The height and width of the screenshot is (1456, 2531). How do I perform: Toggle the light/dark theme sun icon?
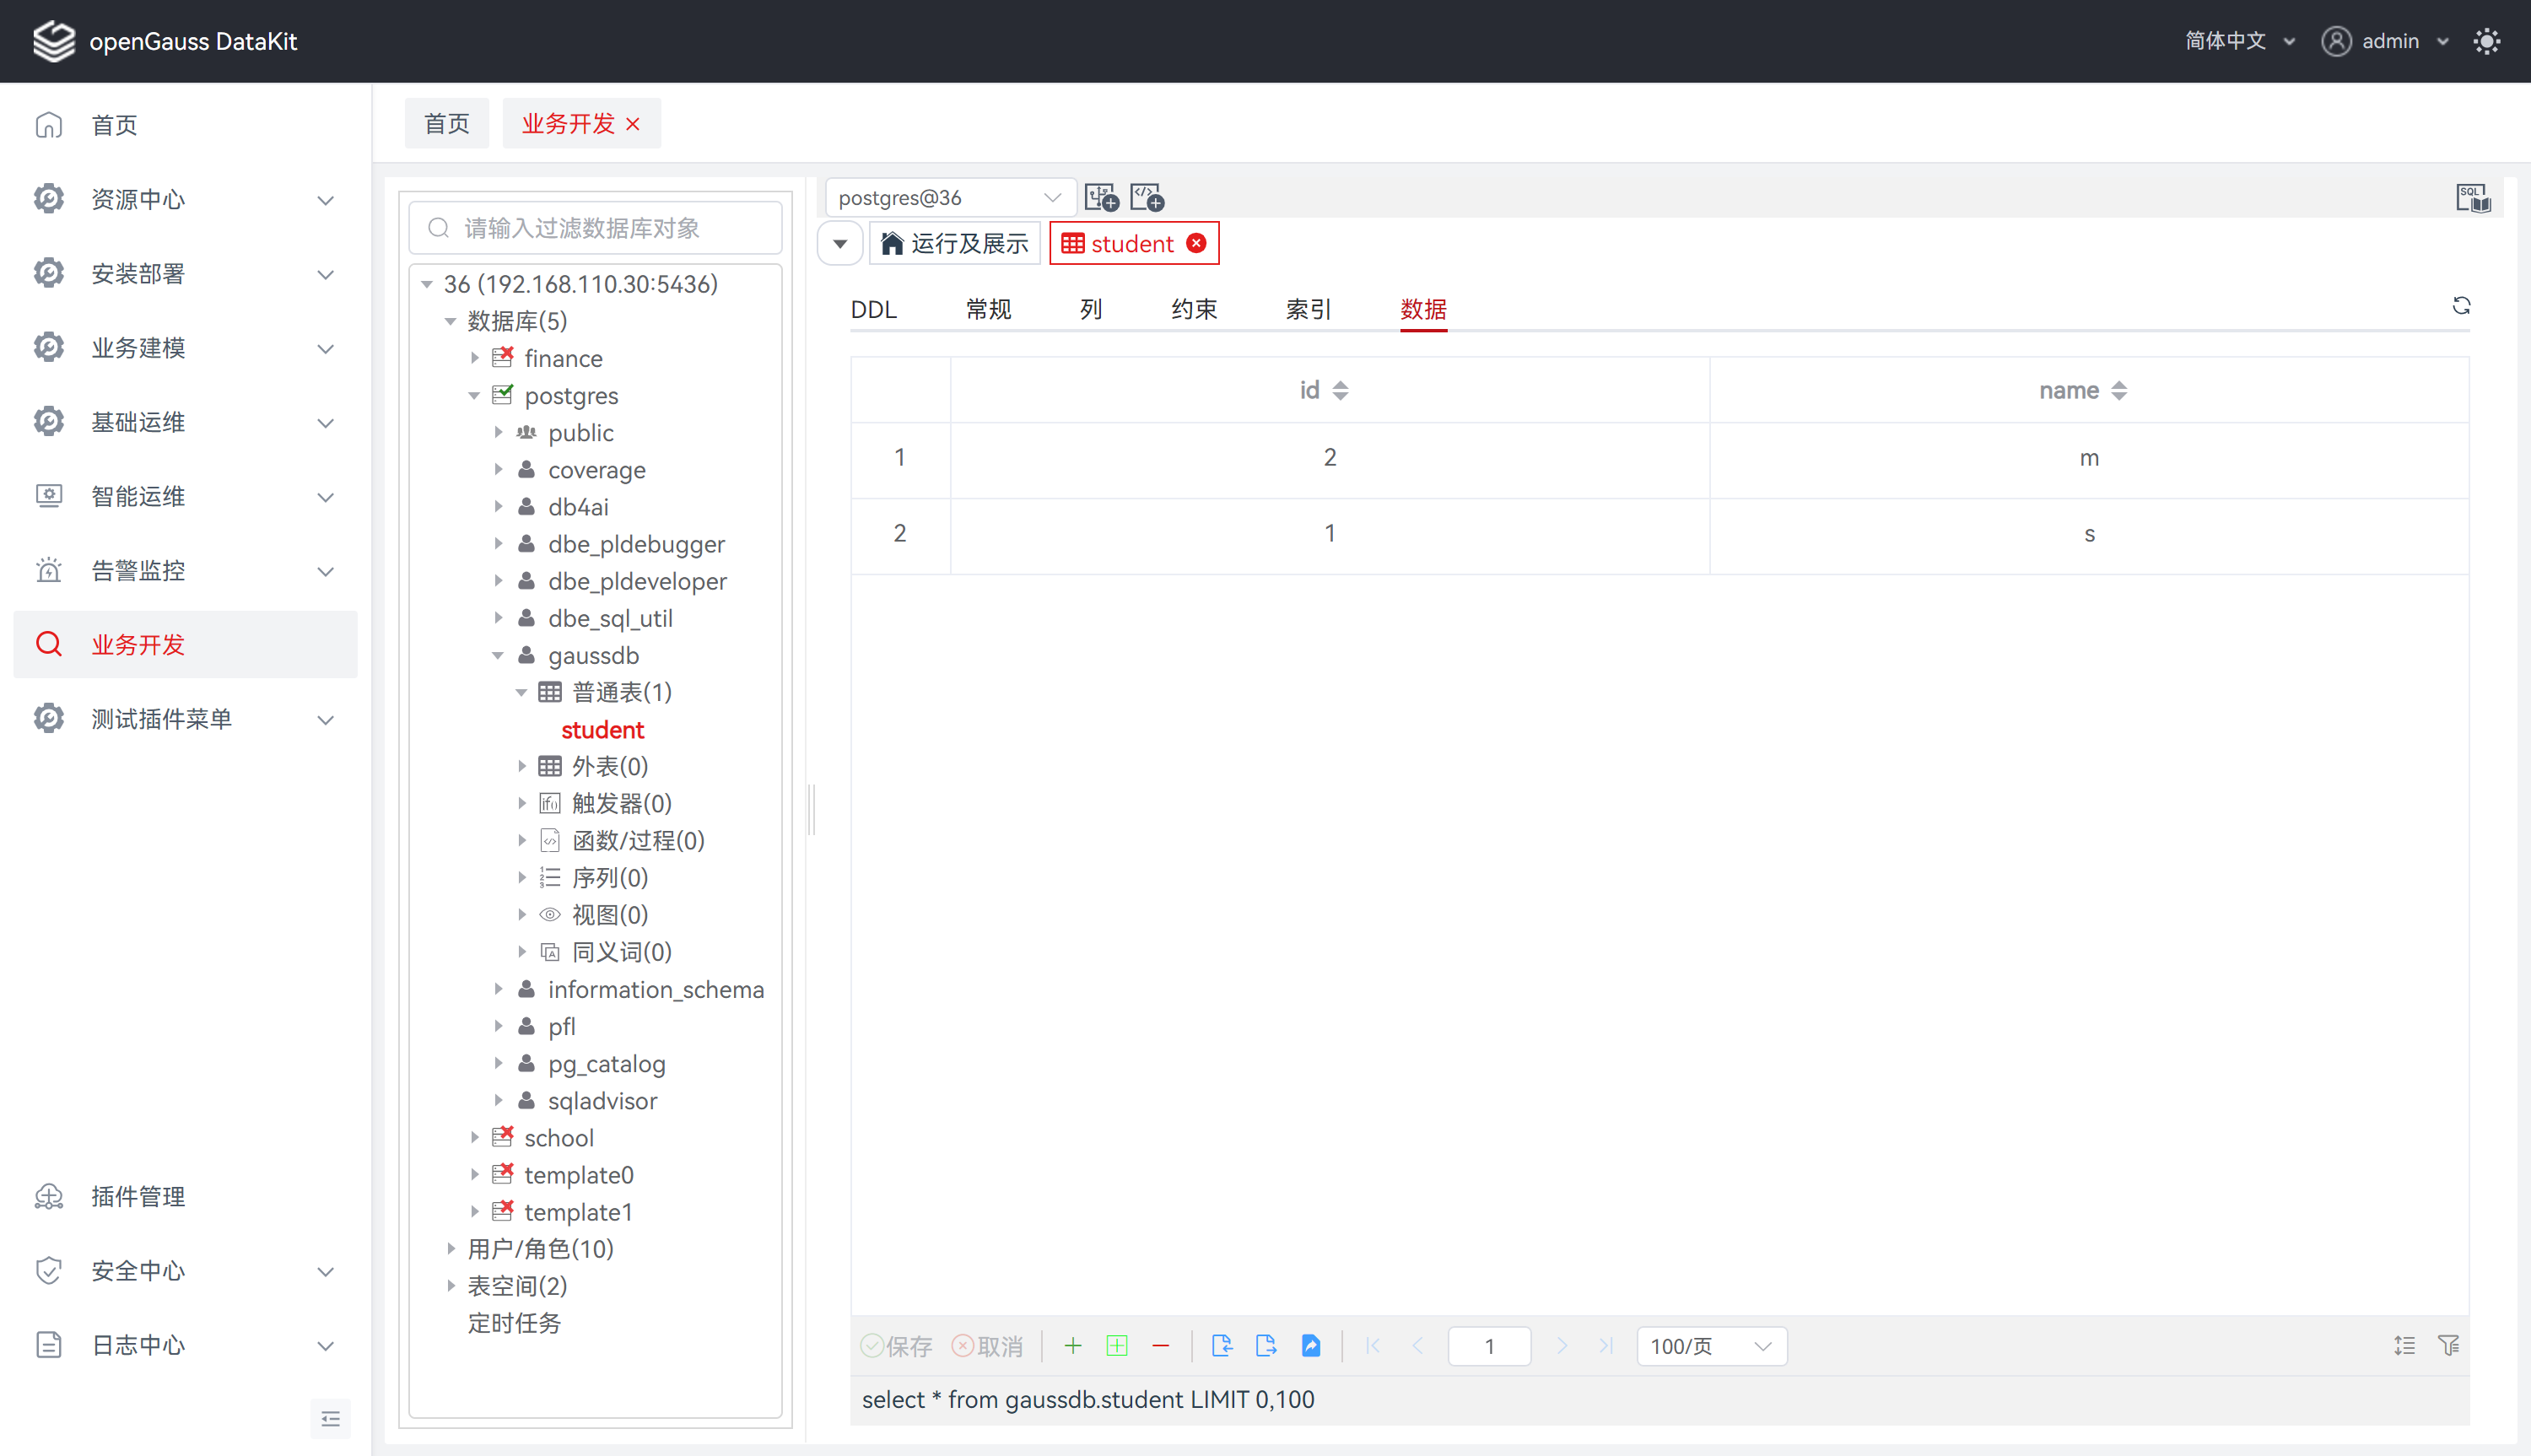(x=2487, y=41)
